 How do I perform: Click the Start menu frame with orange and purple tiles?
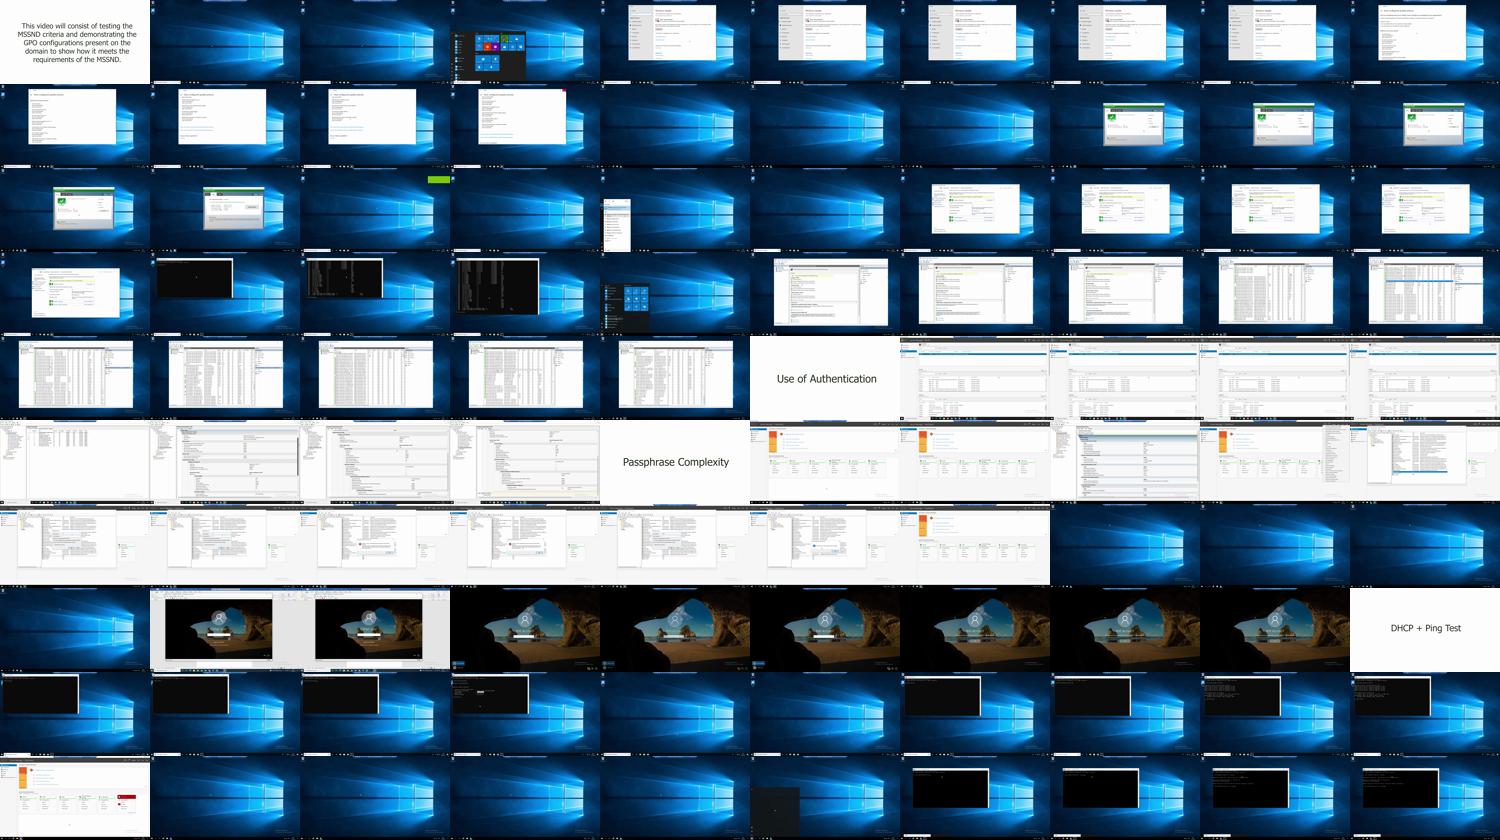(x=489, y=47)
